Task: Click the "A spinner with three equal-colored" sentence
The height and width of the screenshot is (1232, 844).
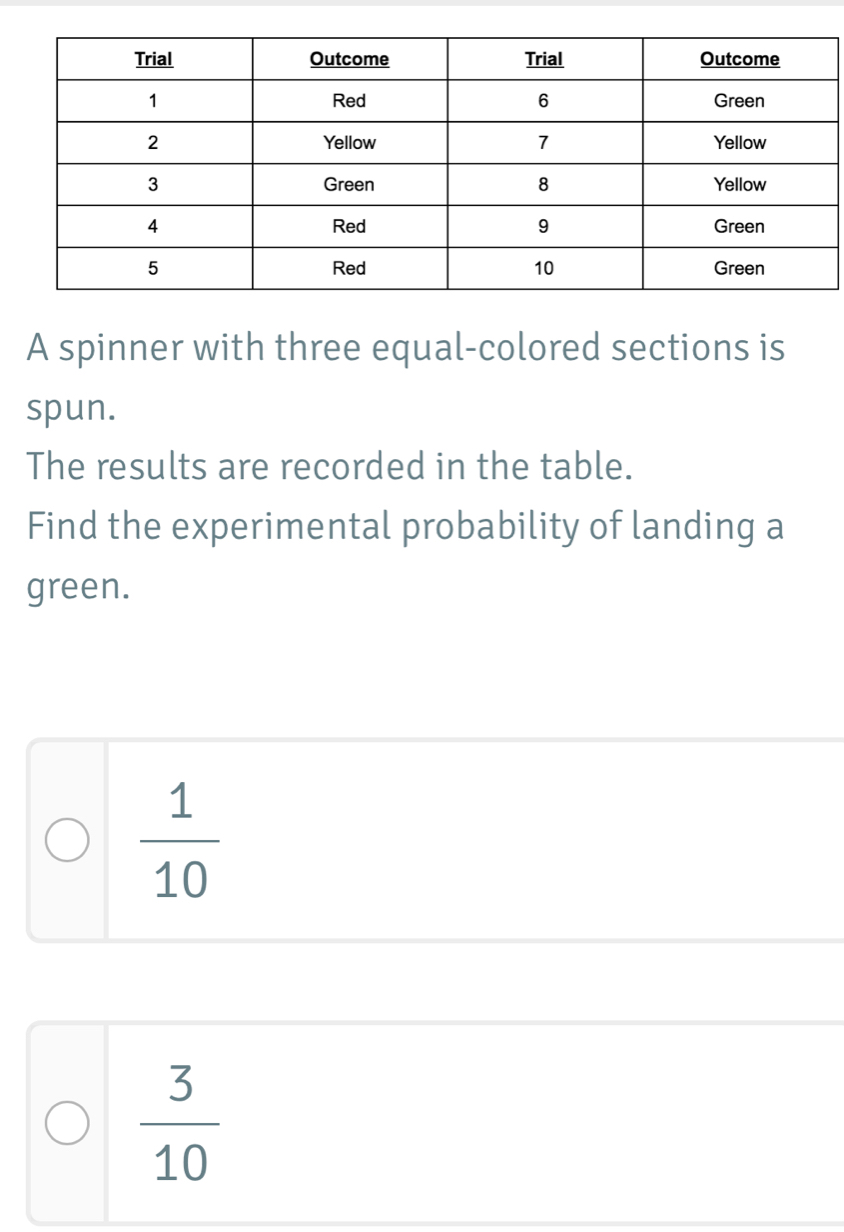Action: [405, 348]
